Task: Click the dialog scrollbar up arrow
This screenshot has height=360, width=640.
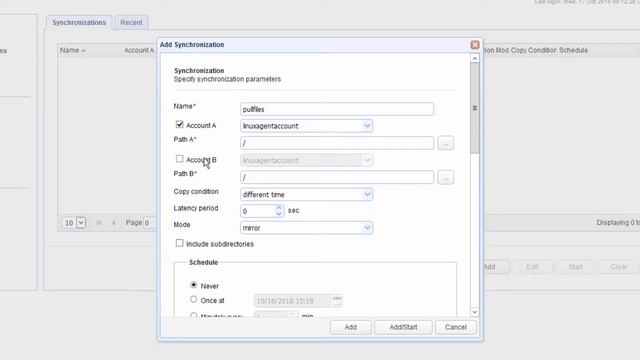Action: tap(474, 59)
